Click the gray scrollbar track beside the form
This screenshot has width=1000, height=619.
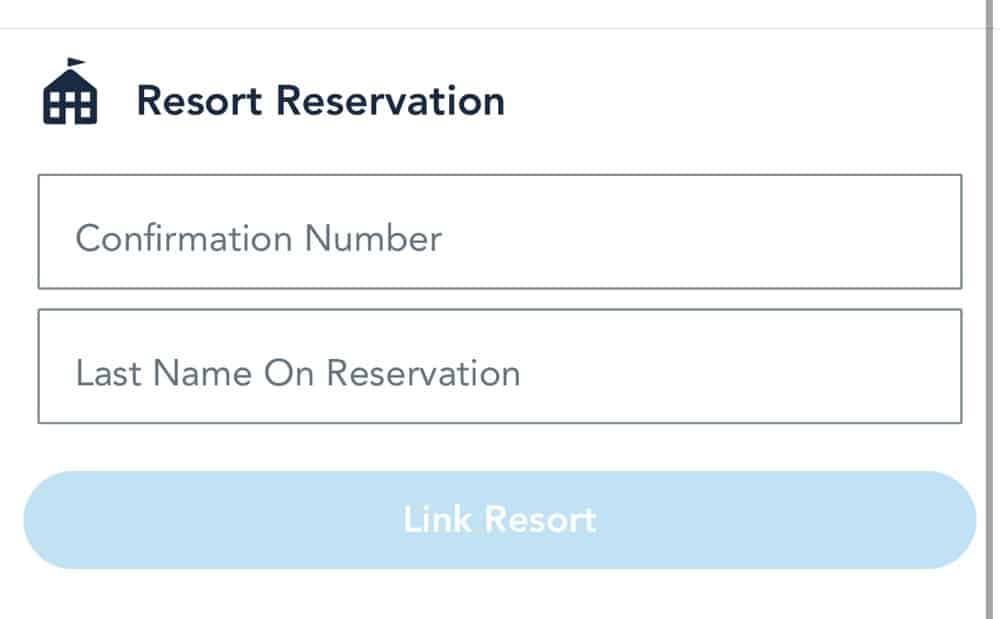[x=990, y=309]
